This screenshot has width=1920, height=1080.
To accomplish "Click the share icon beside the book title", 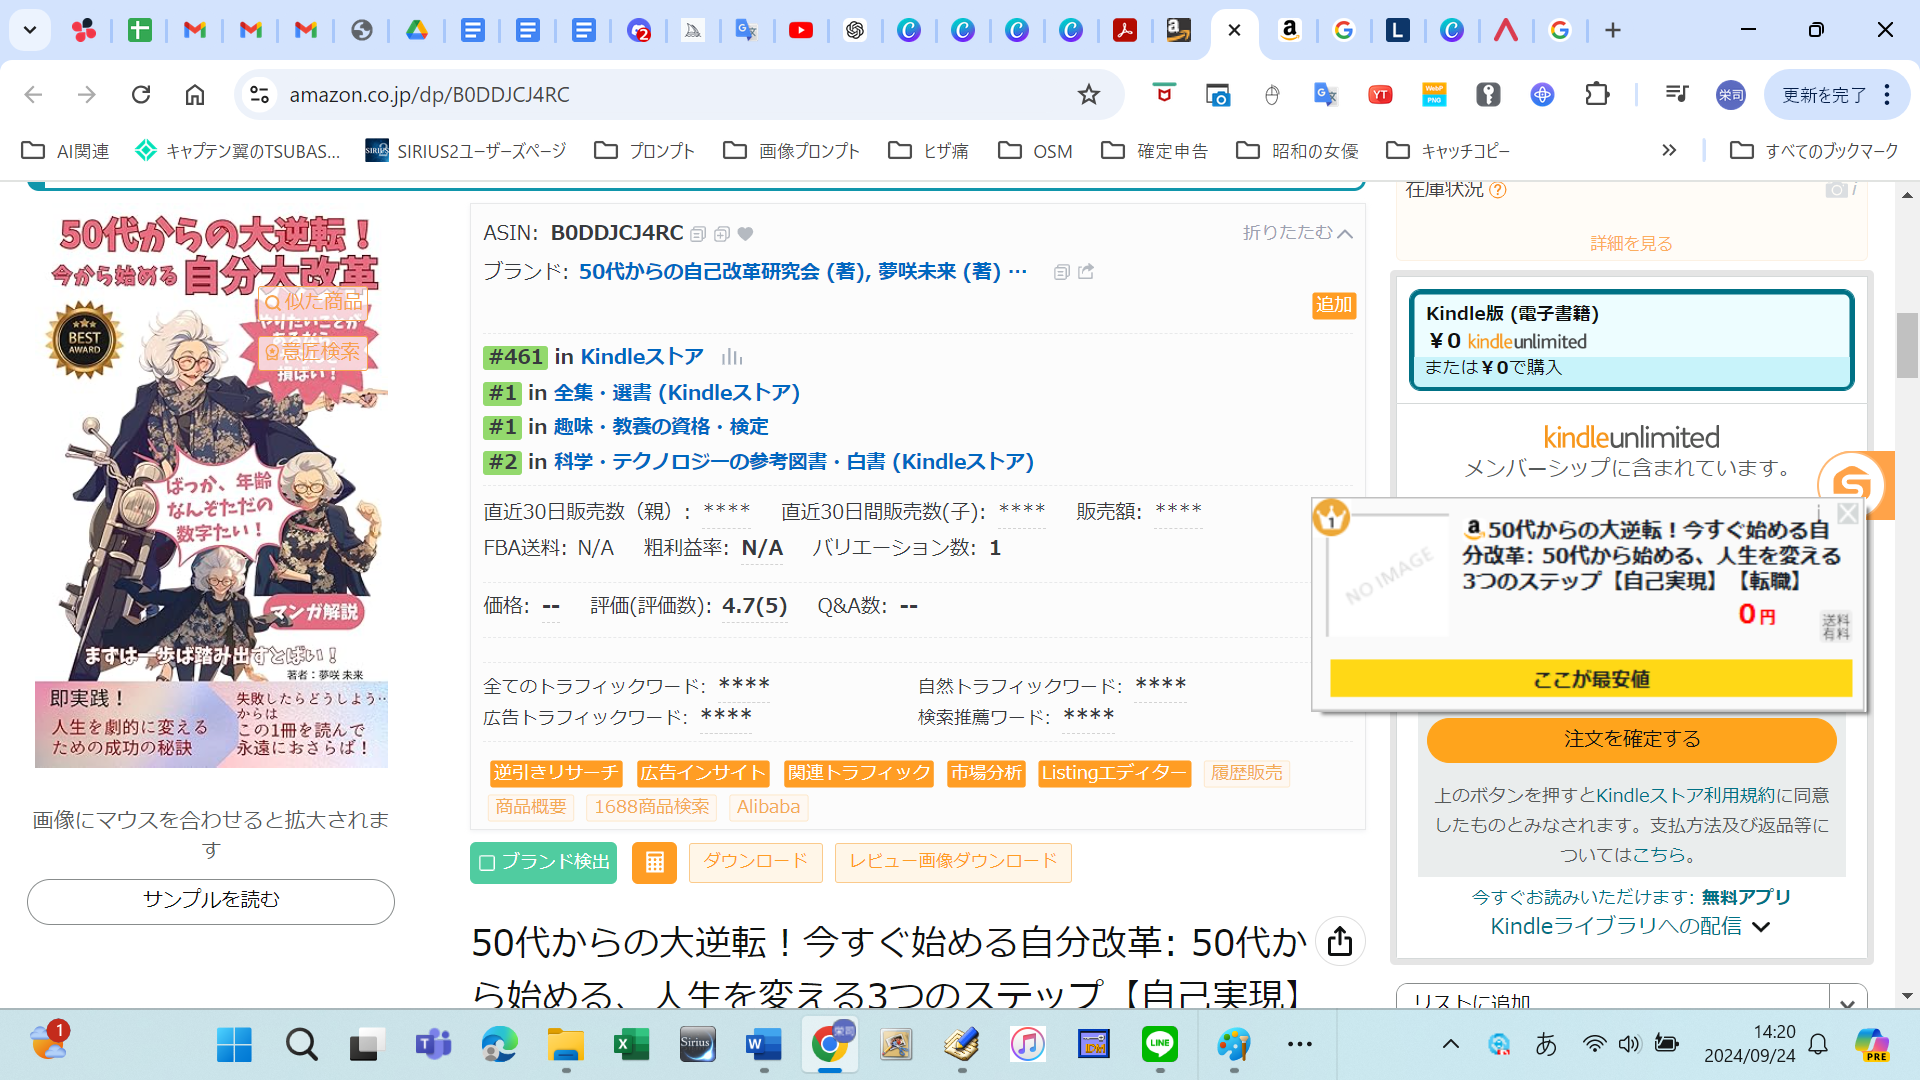I will tap(1340, 941).
